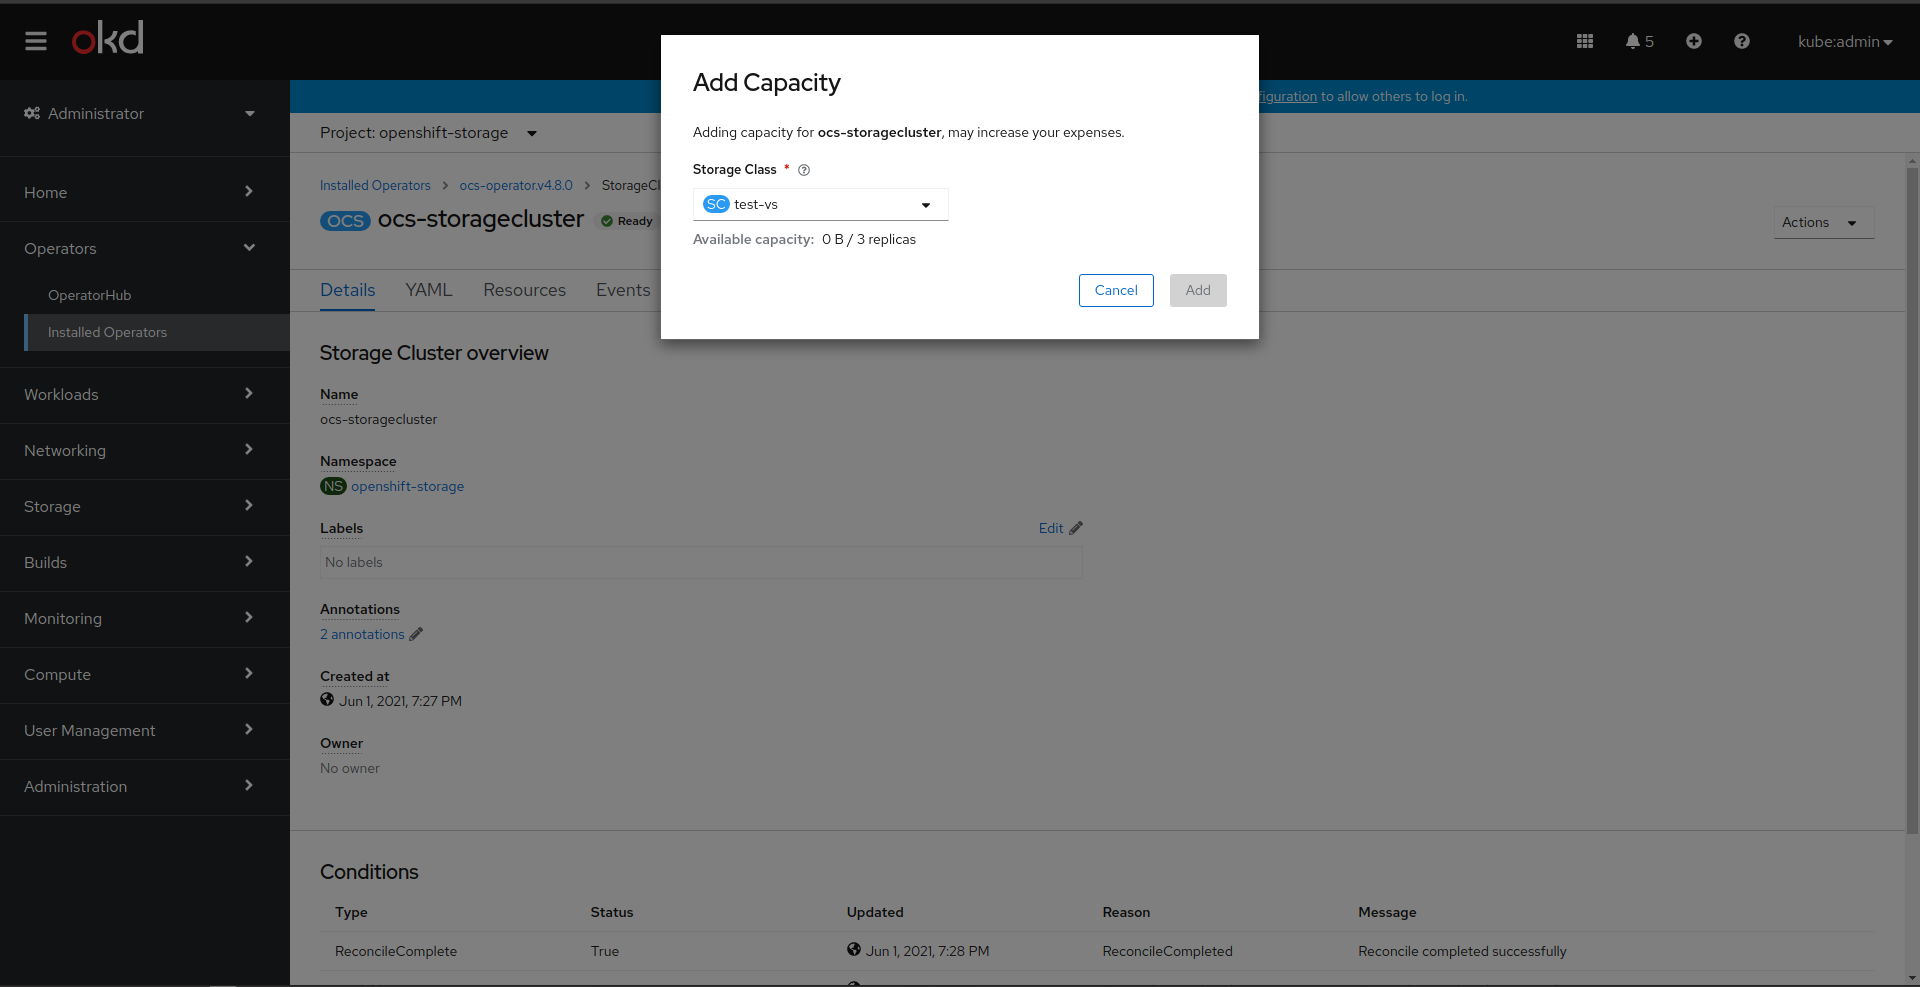
Task: Click the OCS resource badge
Action: 345,221
